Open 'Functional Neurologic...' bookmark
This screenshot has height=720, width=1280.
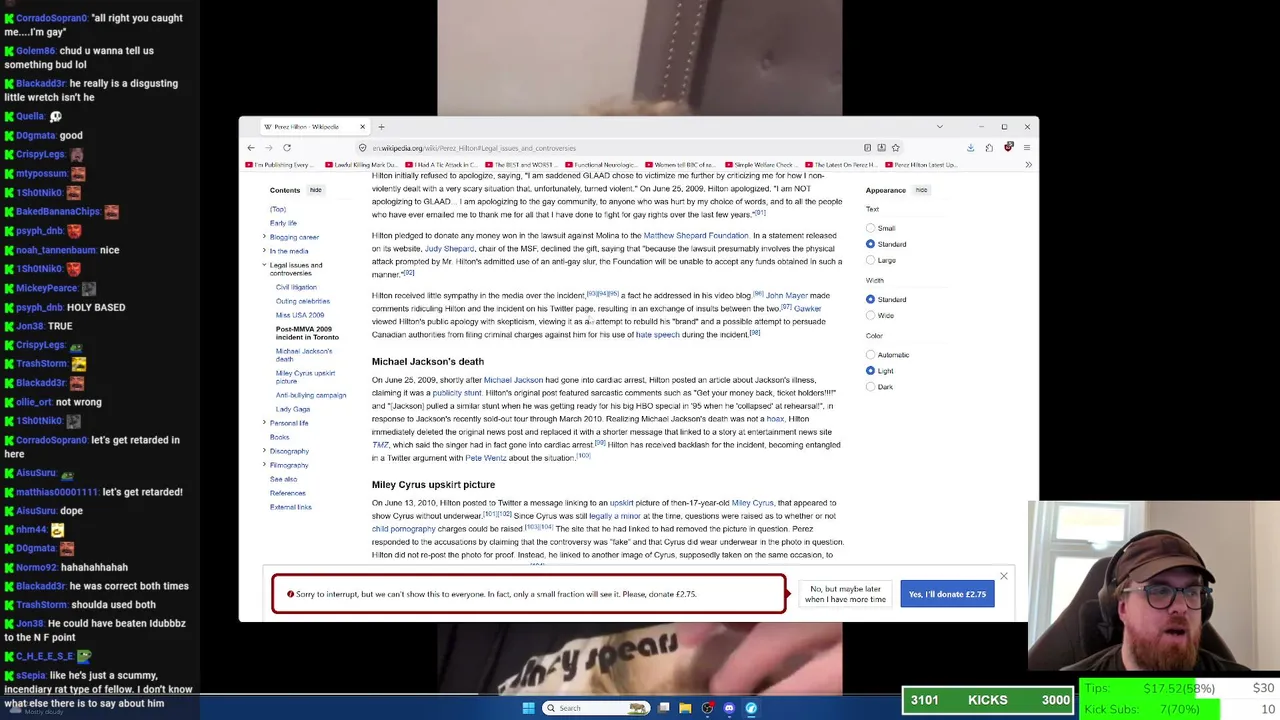[602, 165]
